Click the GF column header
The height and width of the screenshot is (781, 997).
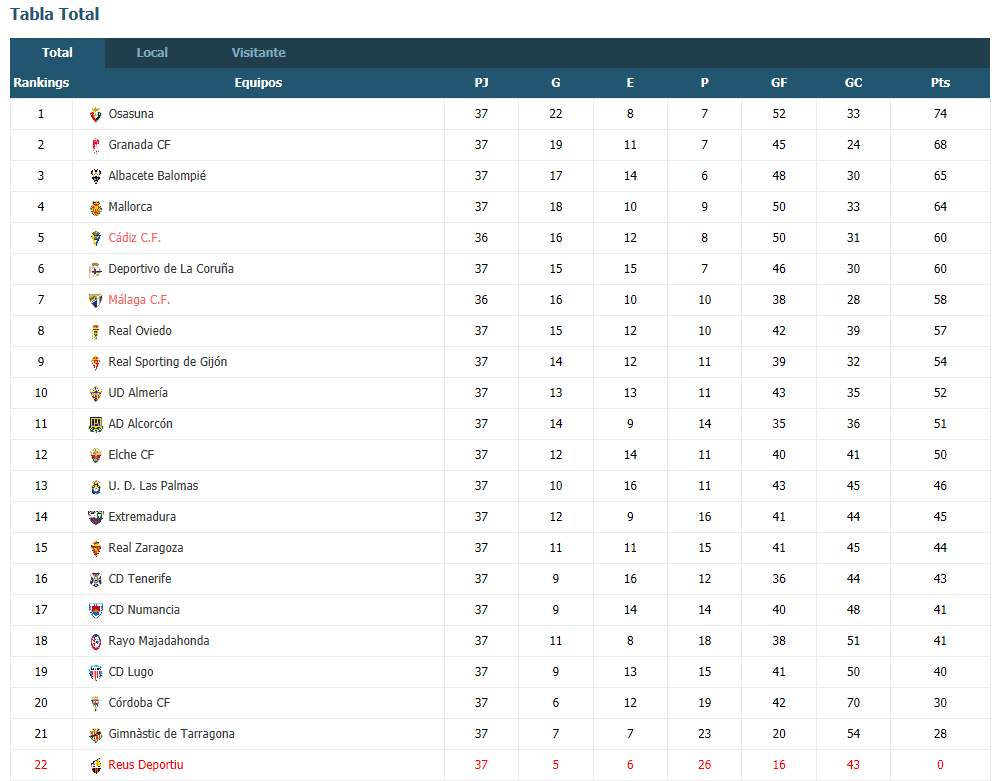pyautogui.click(x=779, y=83)
